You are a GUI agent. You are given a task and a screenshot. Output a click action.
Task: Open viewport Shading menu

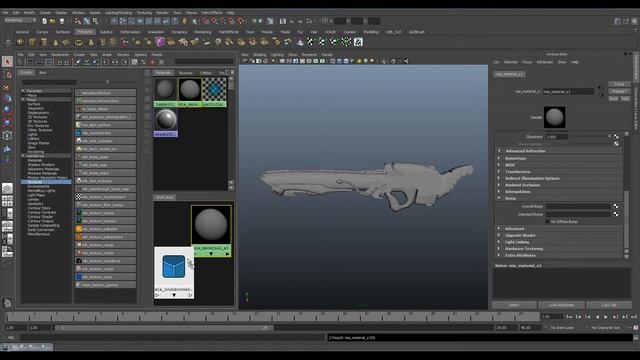[x=260, y=55]
